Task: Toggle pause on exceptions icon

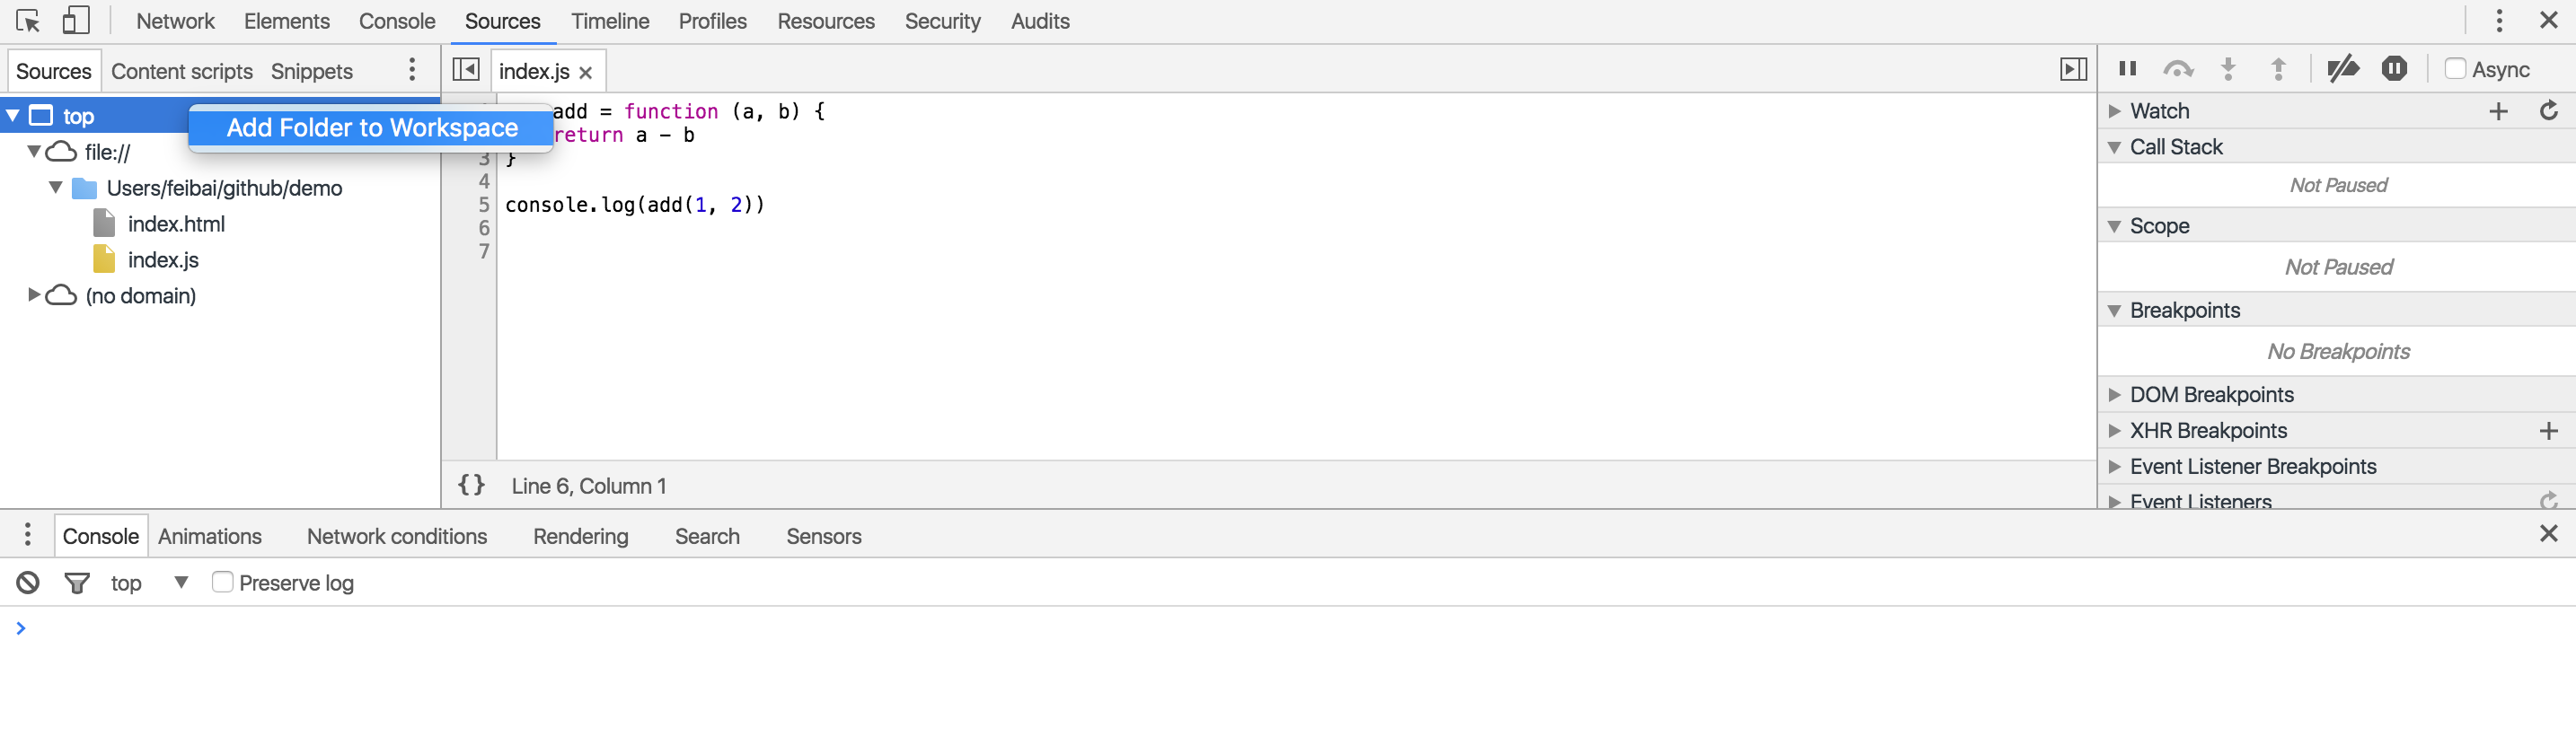Action: click(x=2393, y=69)
